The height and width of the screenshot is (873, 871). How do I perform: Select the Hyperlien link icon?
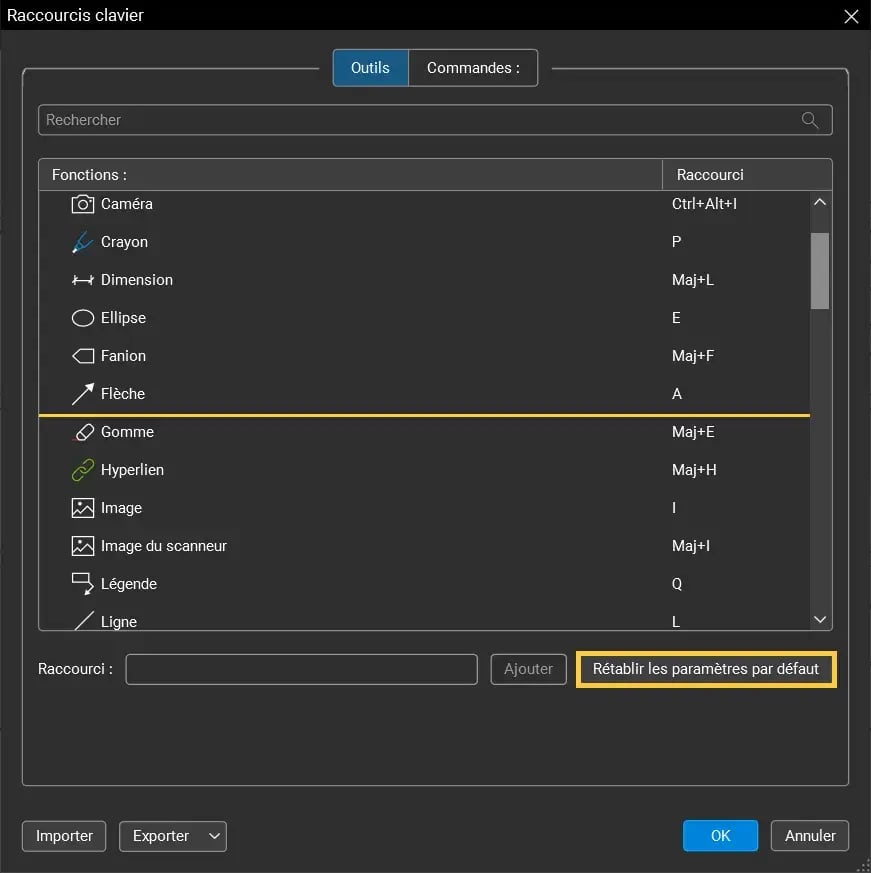(81, 470)
